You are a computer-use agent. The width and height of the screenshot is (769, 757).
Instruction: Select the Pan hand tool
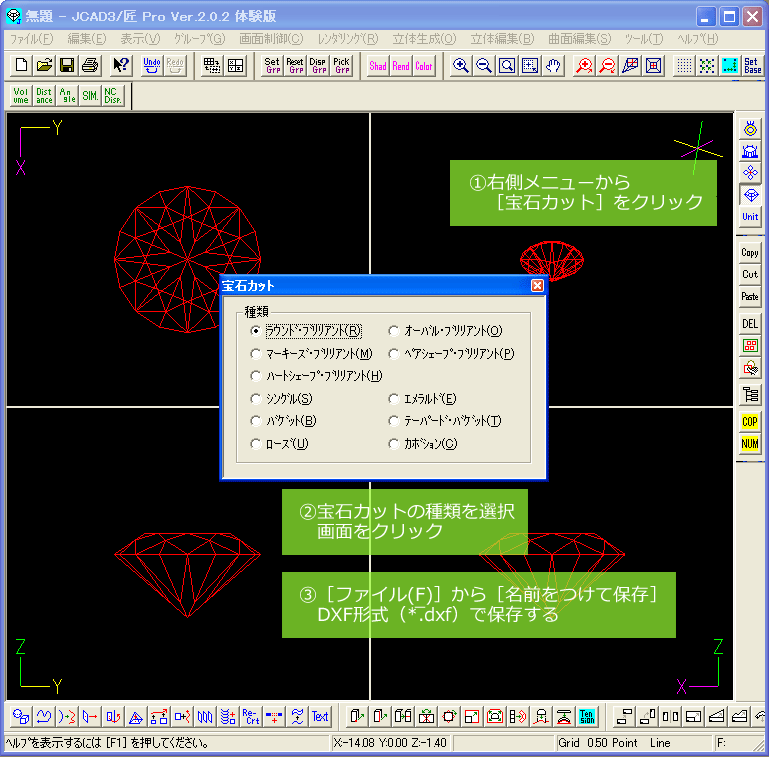tap(553, 66)
